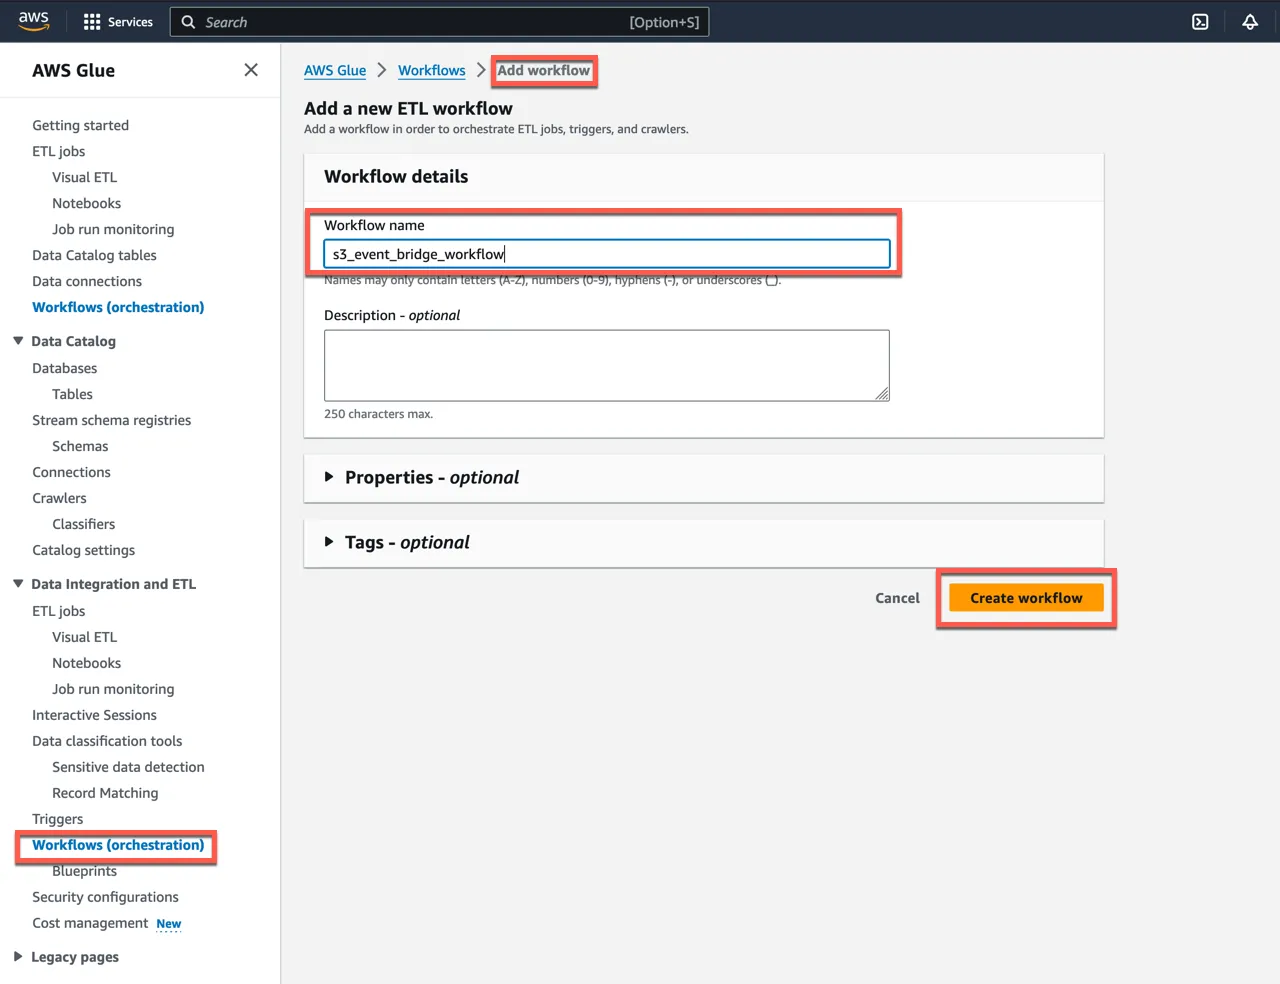Viewport: 1280px width, 984px height.
Task: Open the Services grid menu
Action: point(118,22)
